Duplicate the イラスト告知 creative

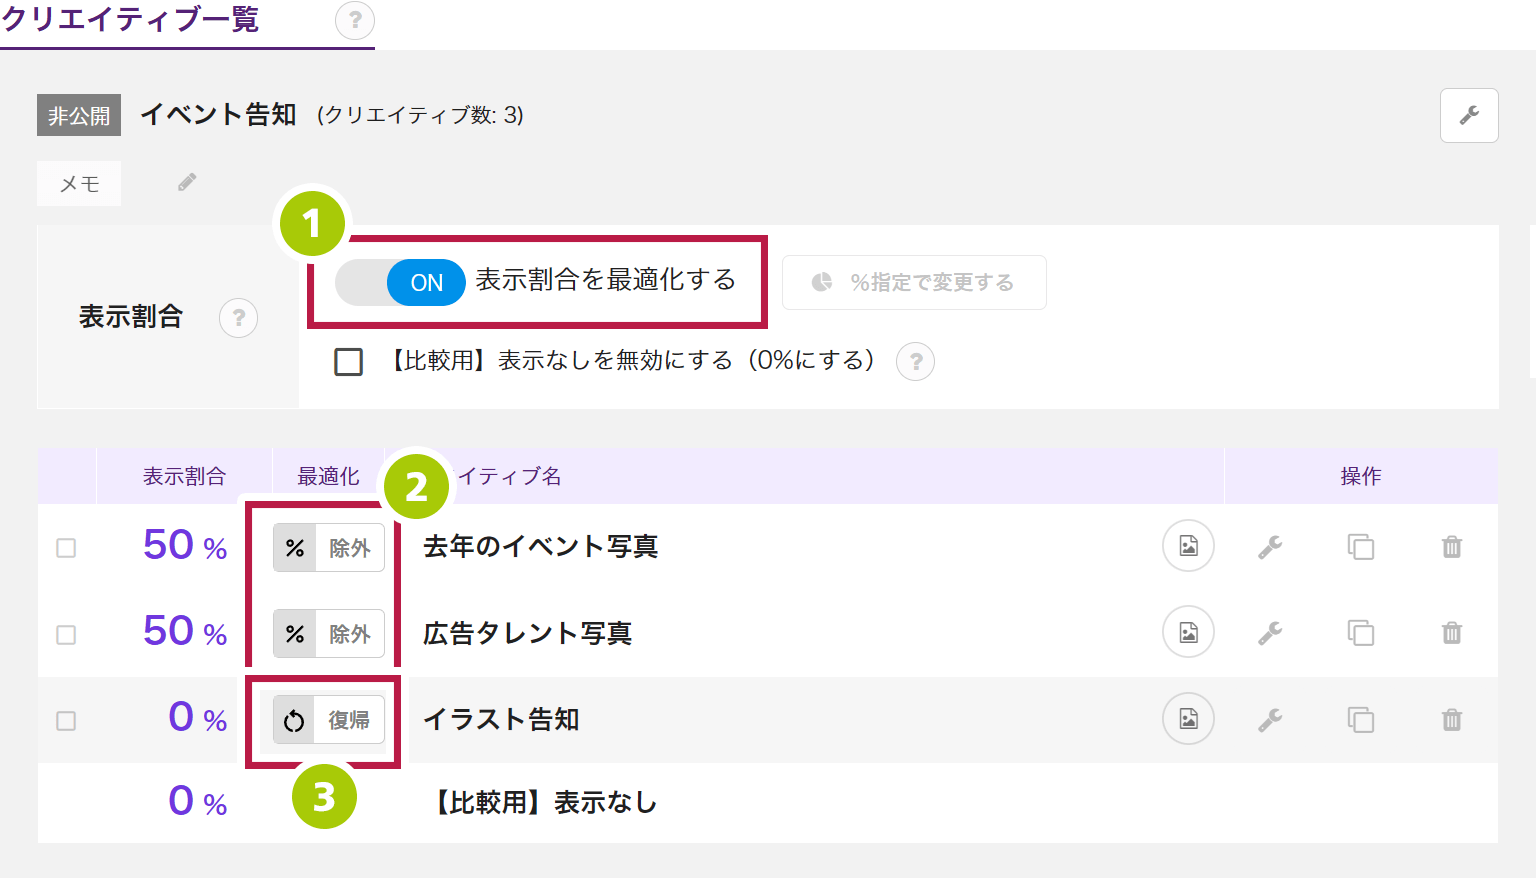coord(1360,720)
